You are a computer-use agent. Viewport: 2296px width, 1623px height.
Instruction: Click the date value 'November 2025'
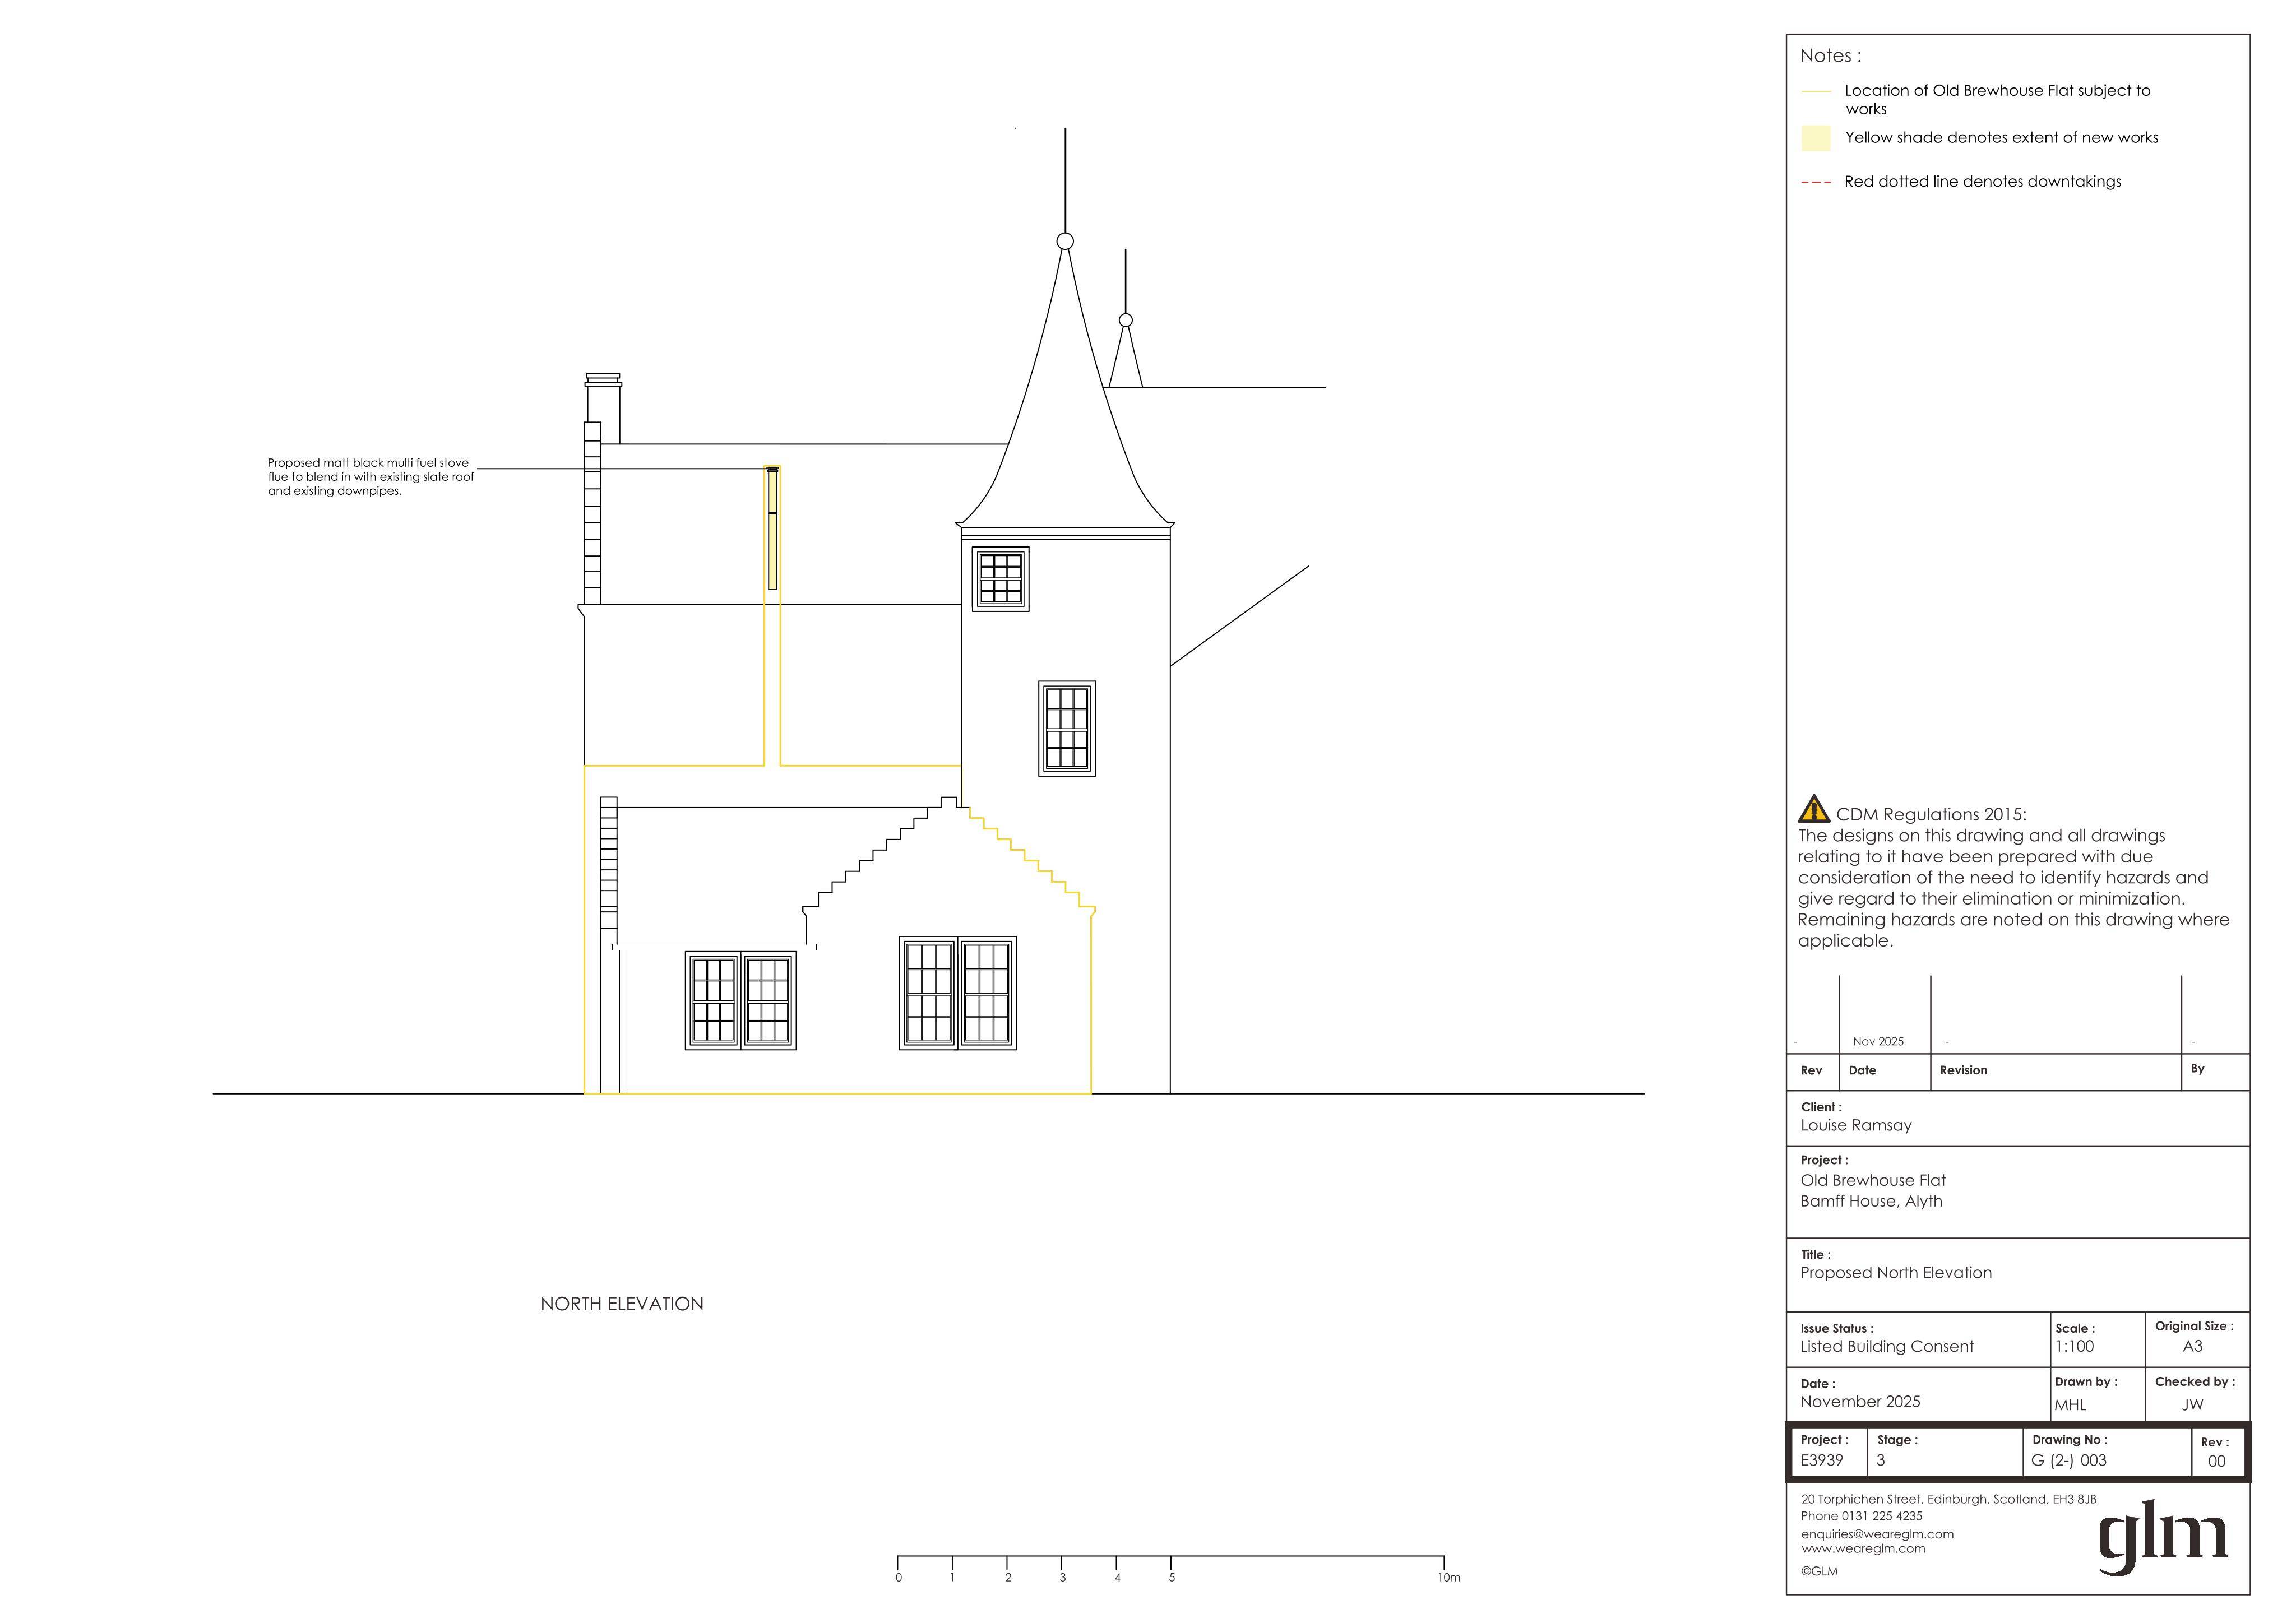click(x=1860, y=1401)
